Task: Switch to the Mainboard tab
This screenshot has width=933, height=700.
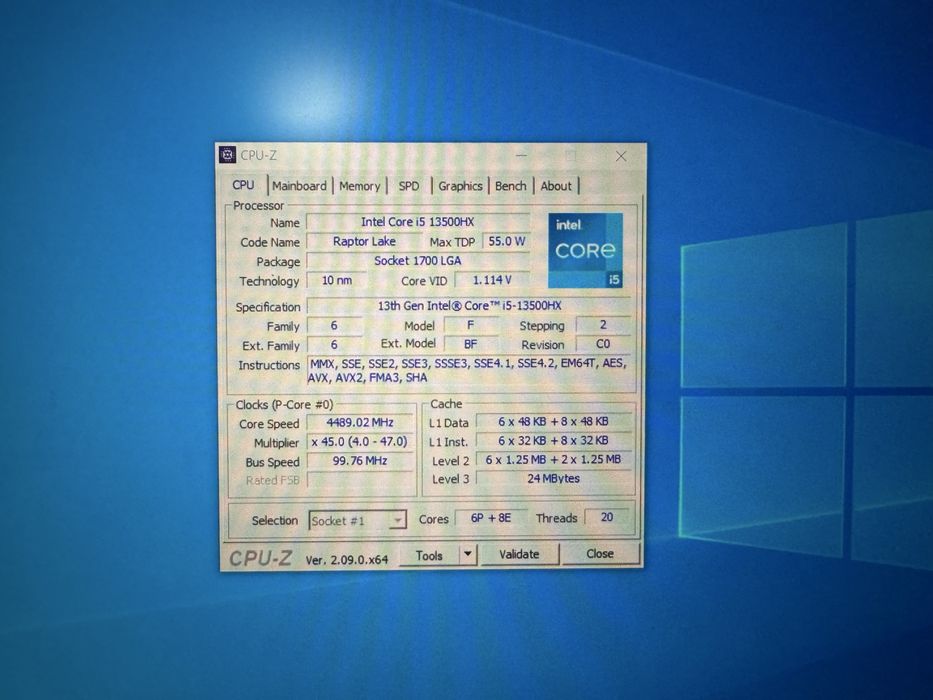Action: pyautogui.click(x=299, y=186)
